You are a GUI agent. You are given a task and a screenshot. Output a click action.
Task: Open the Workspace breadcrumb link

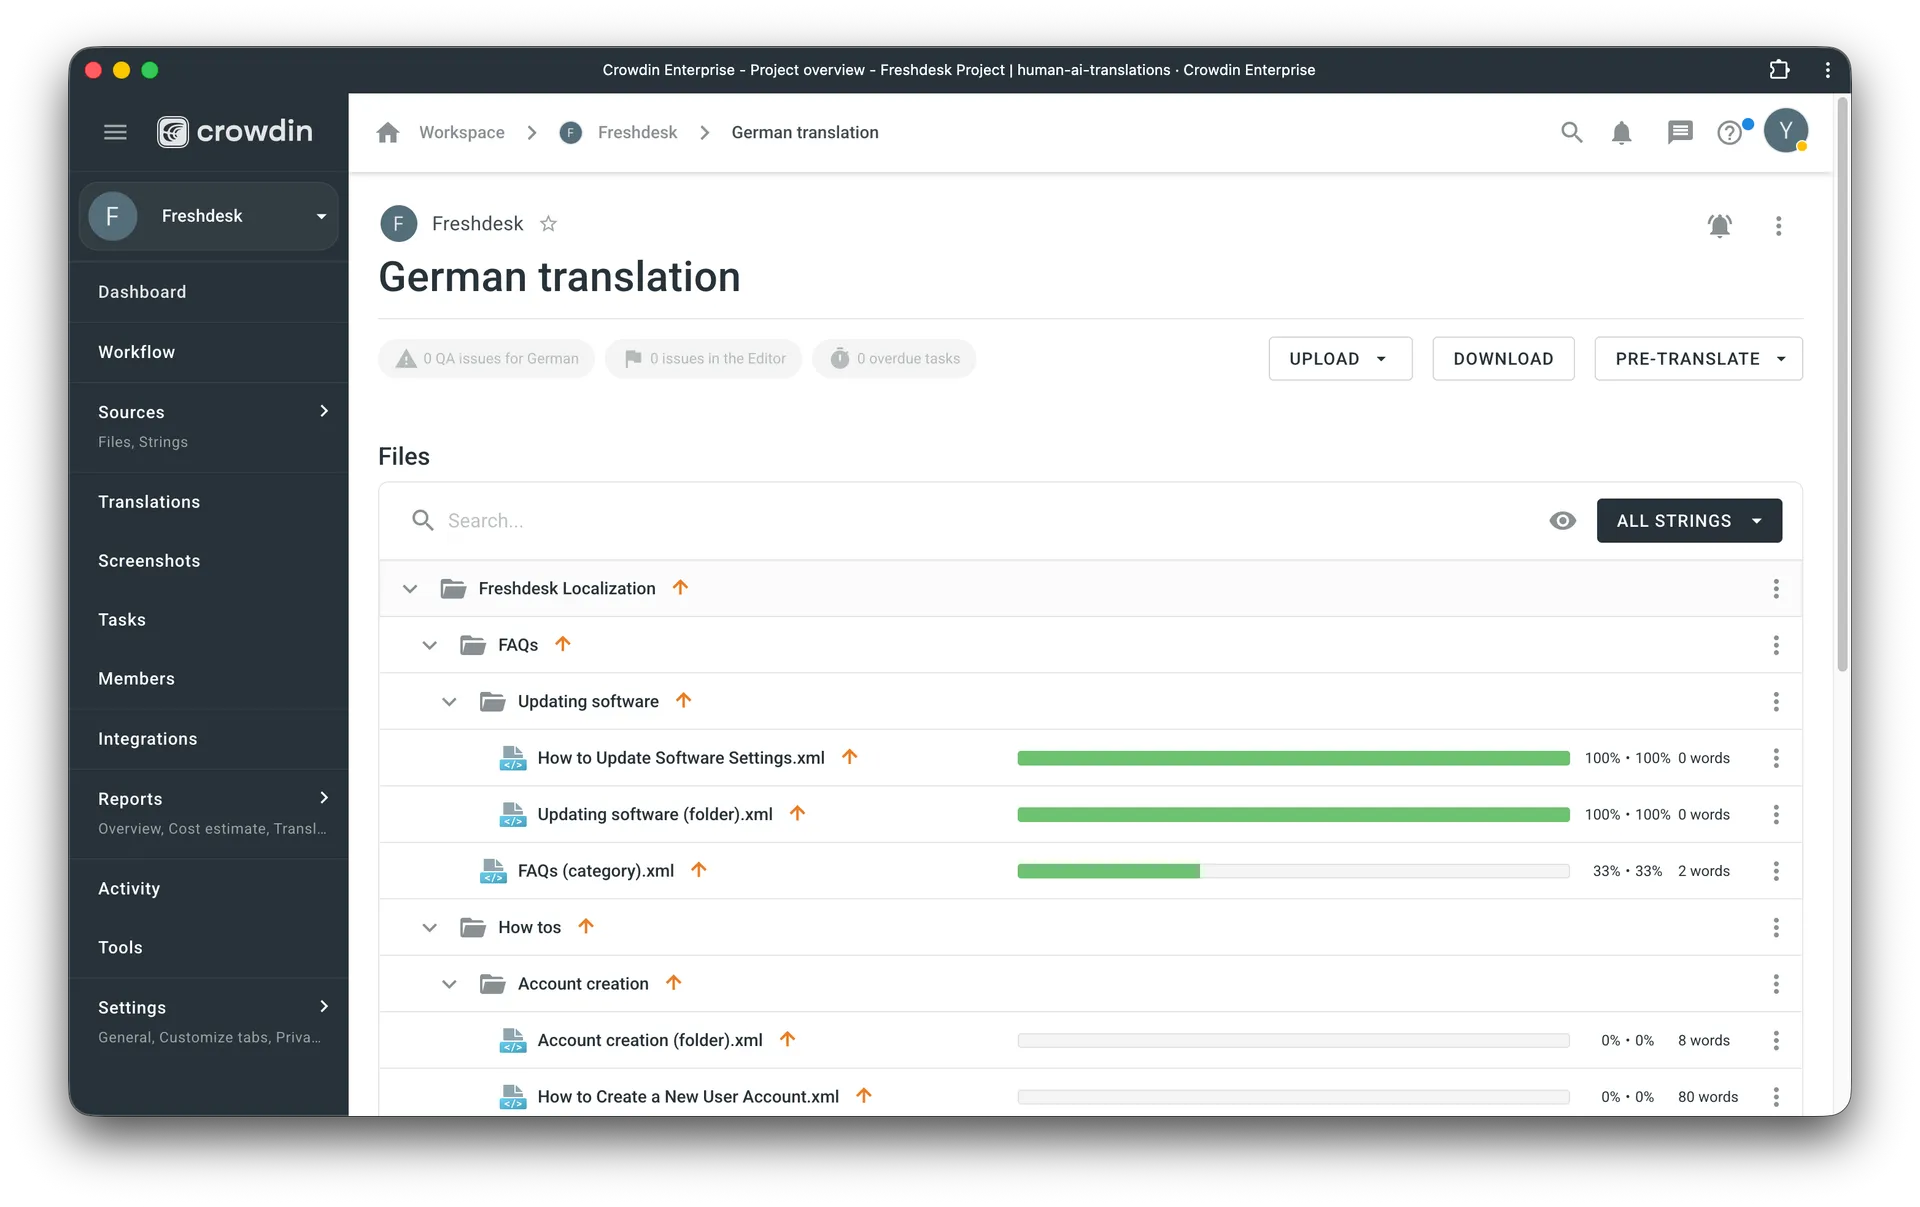point(461,132)
